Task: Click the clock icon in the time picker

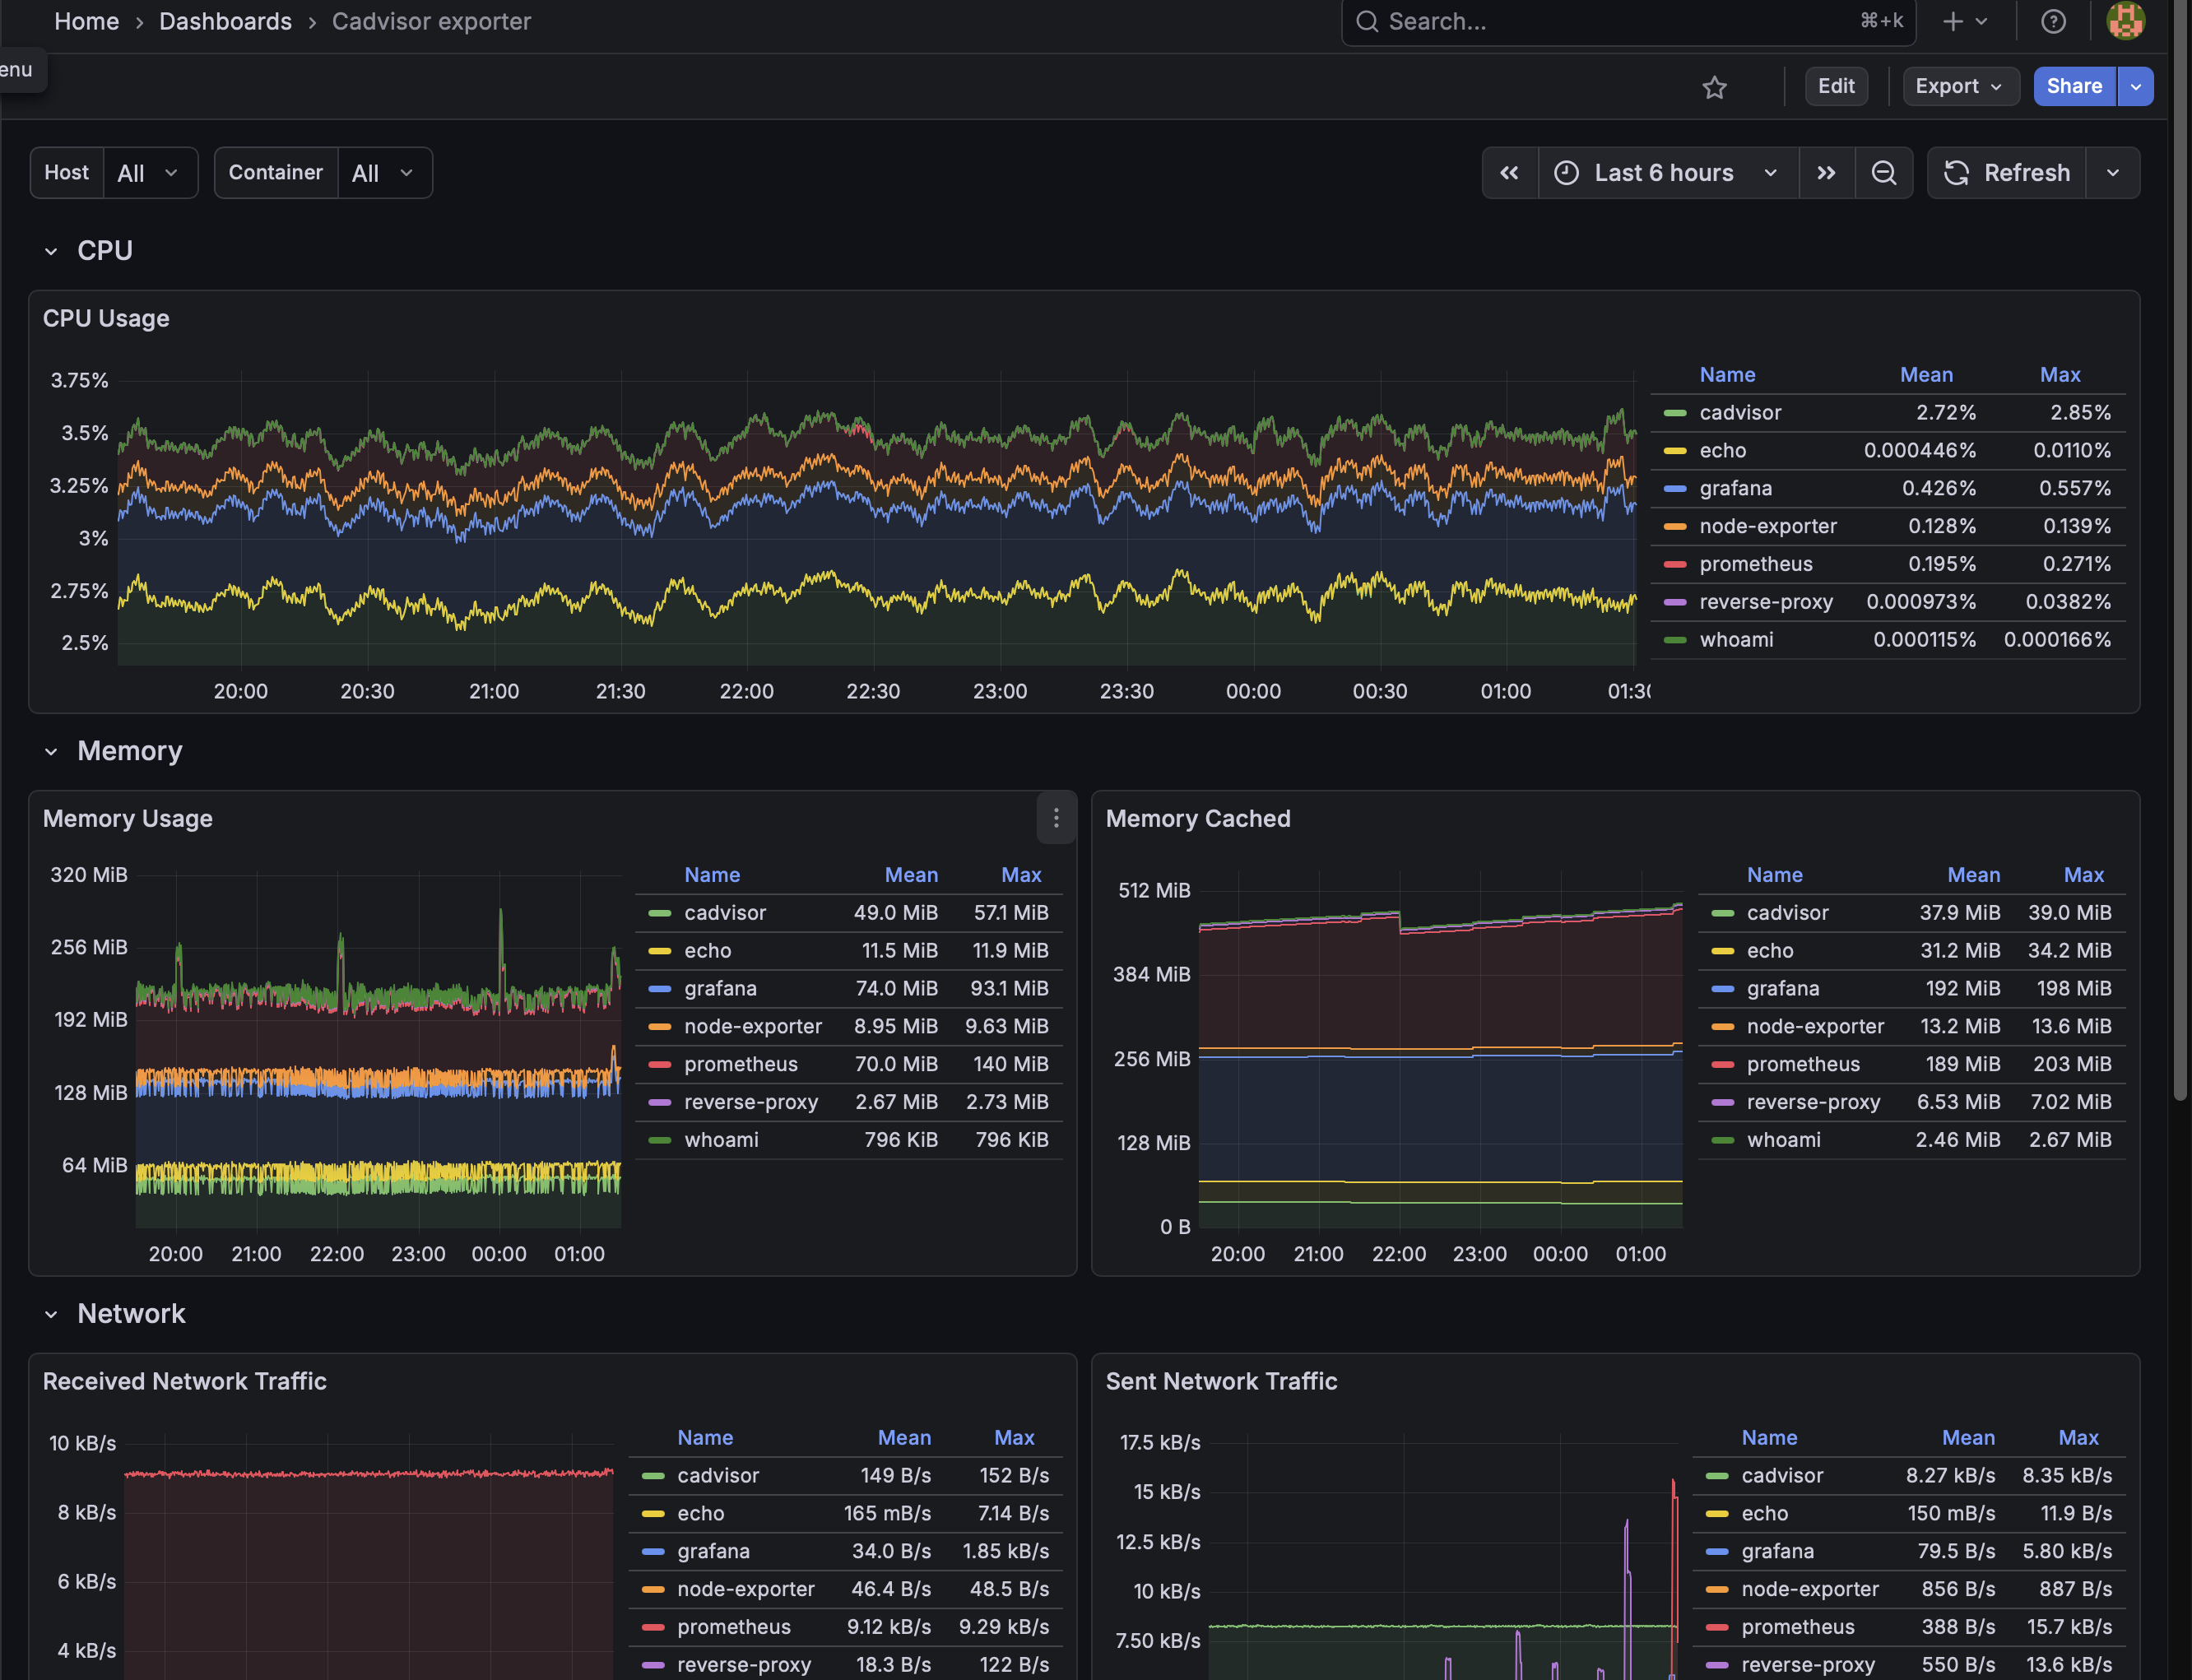Action: pyautogui.click(x=1567, y=172)
